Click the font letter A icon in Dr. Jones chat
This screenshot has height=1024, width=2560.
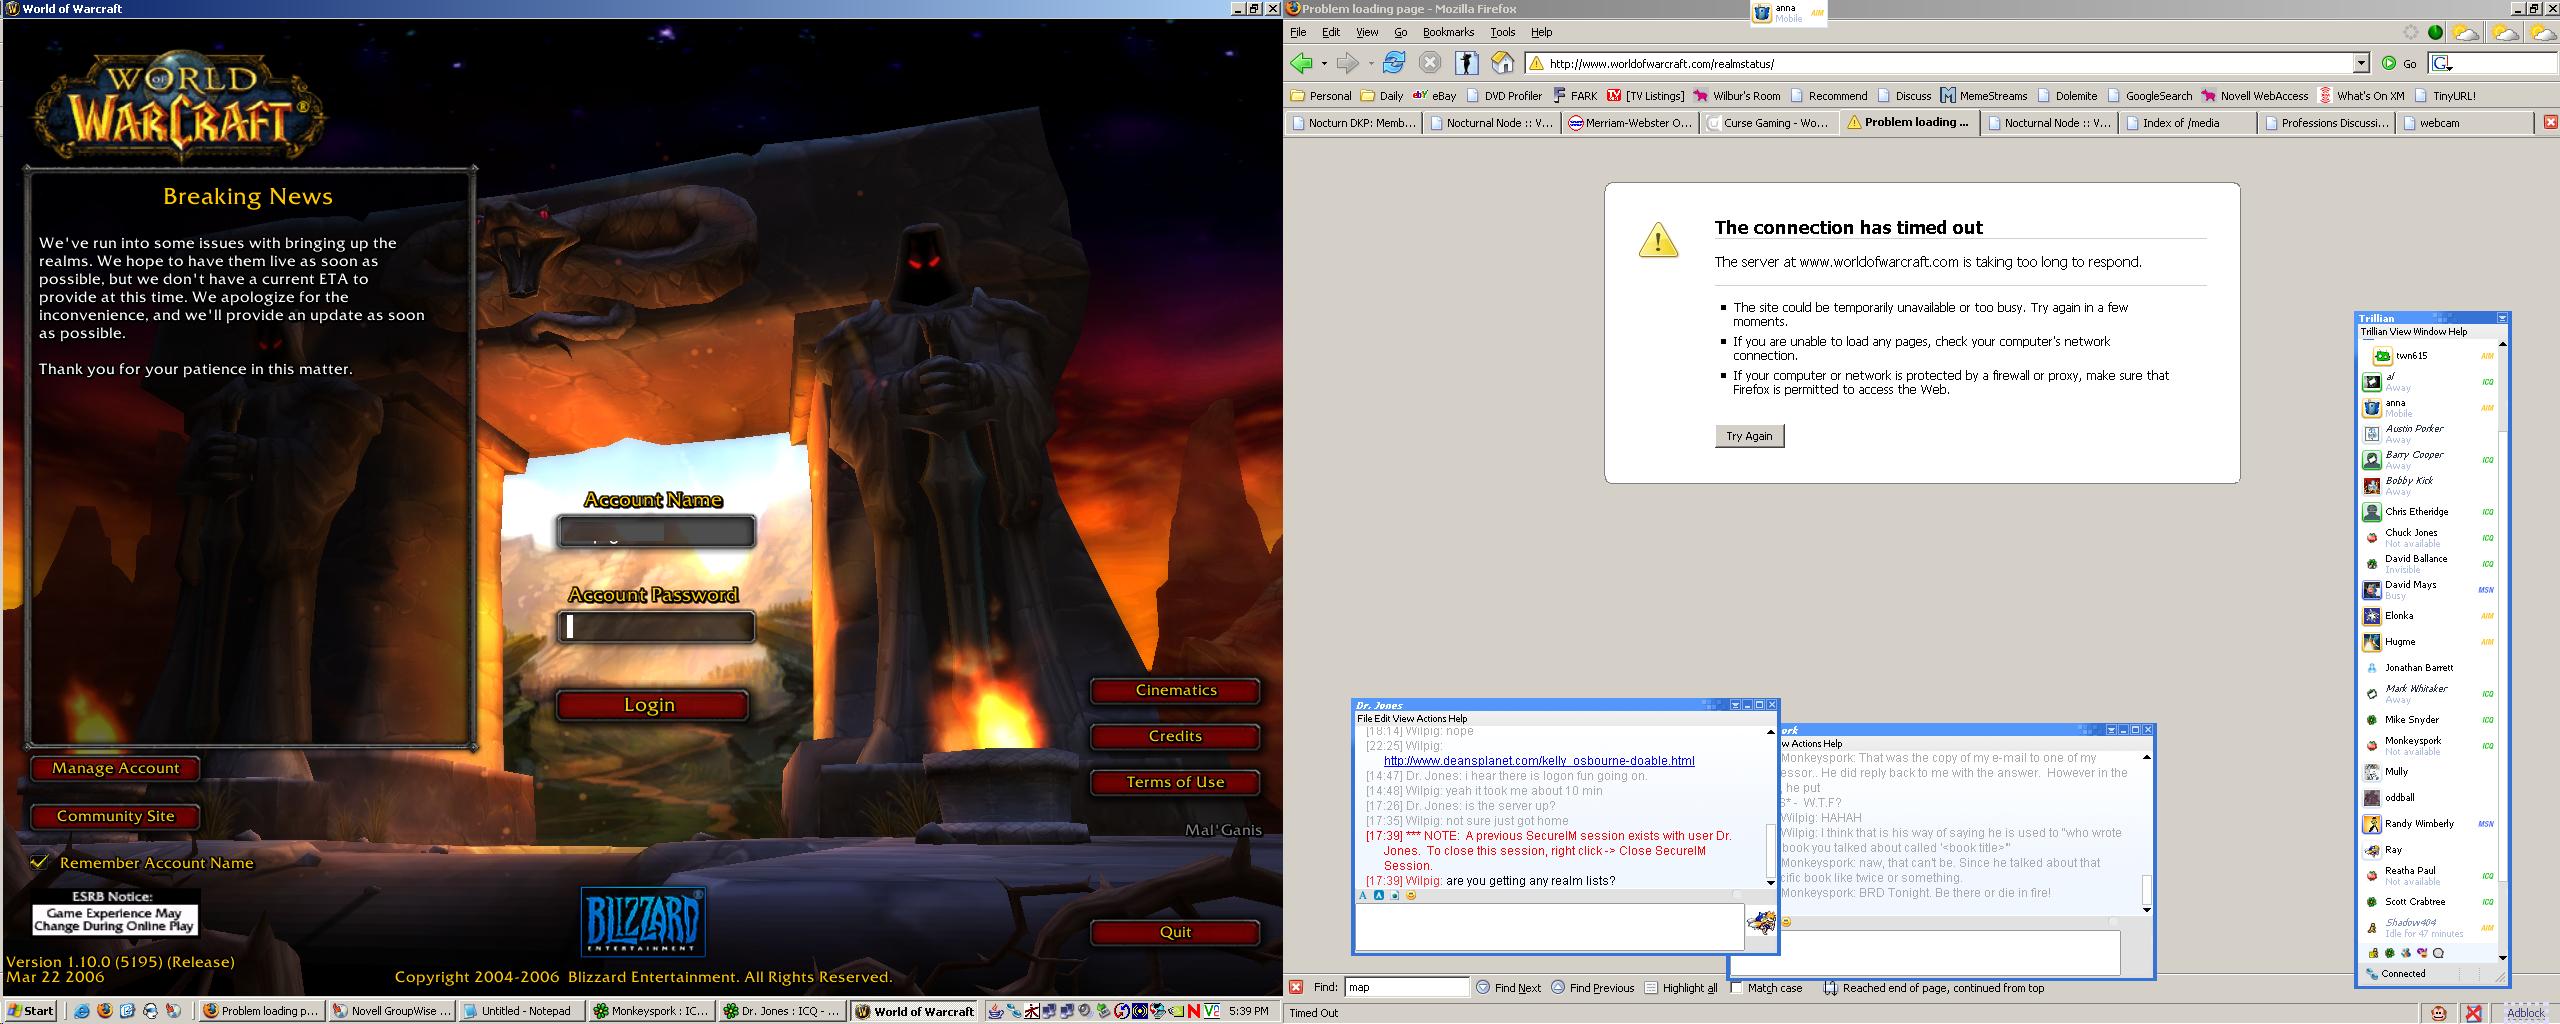1363,895
